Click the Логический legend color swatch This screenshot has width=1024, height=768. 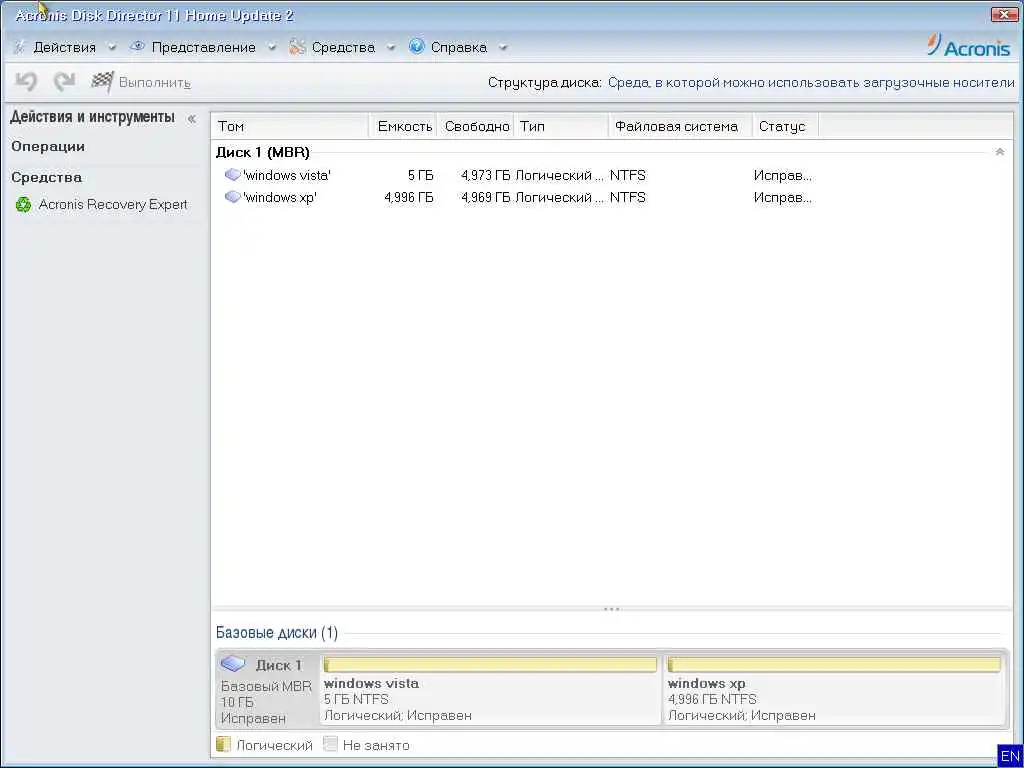pos(223,744)
